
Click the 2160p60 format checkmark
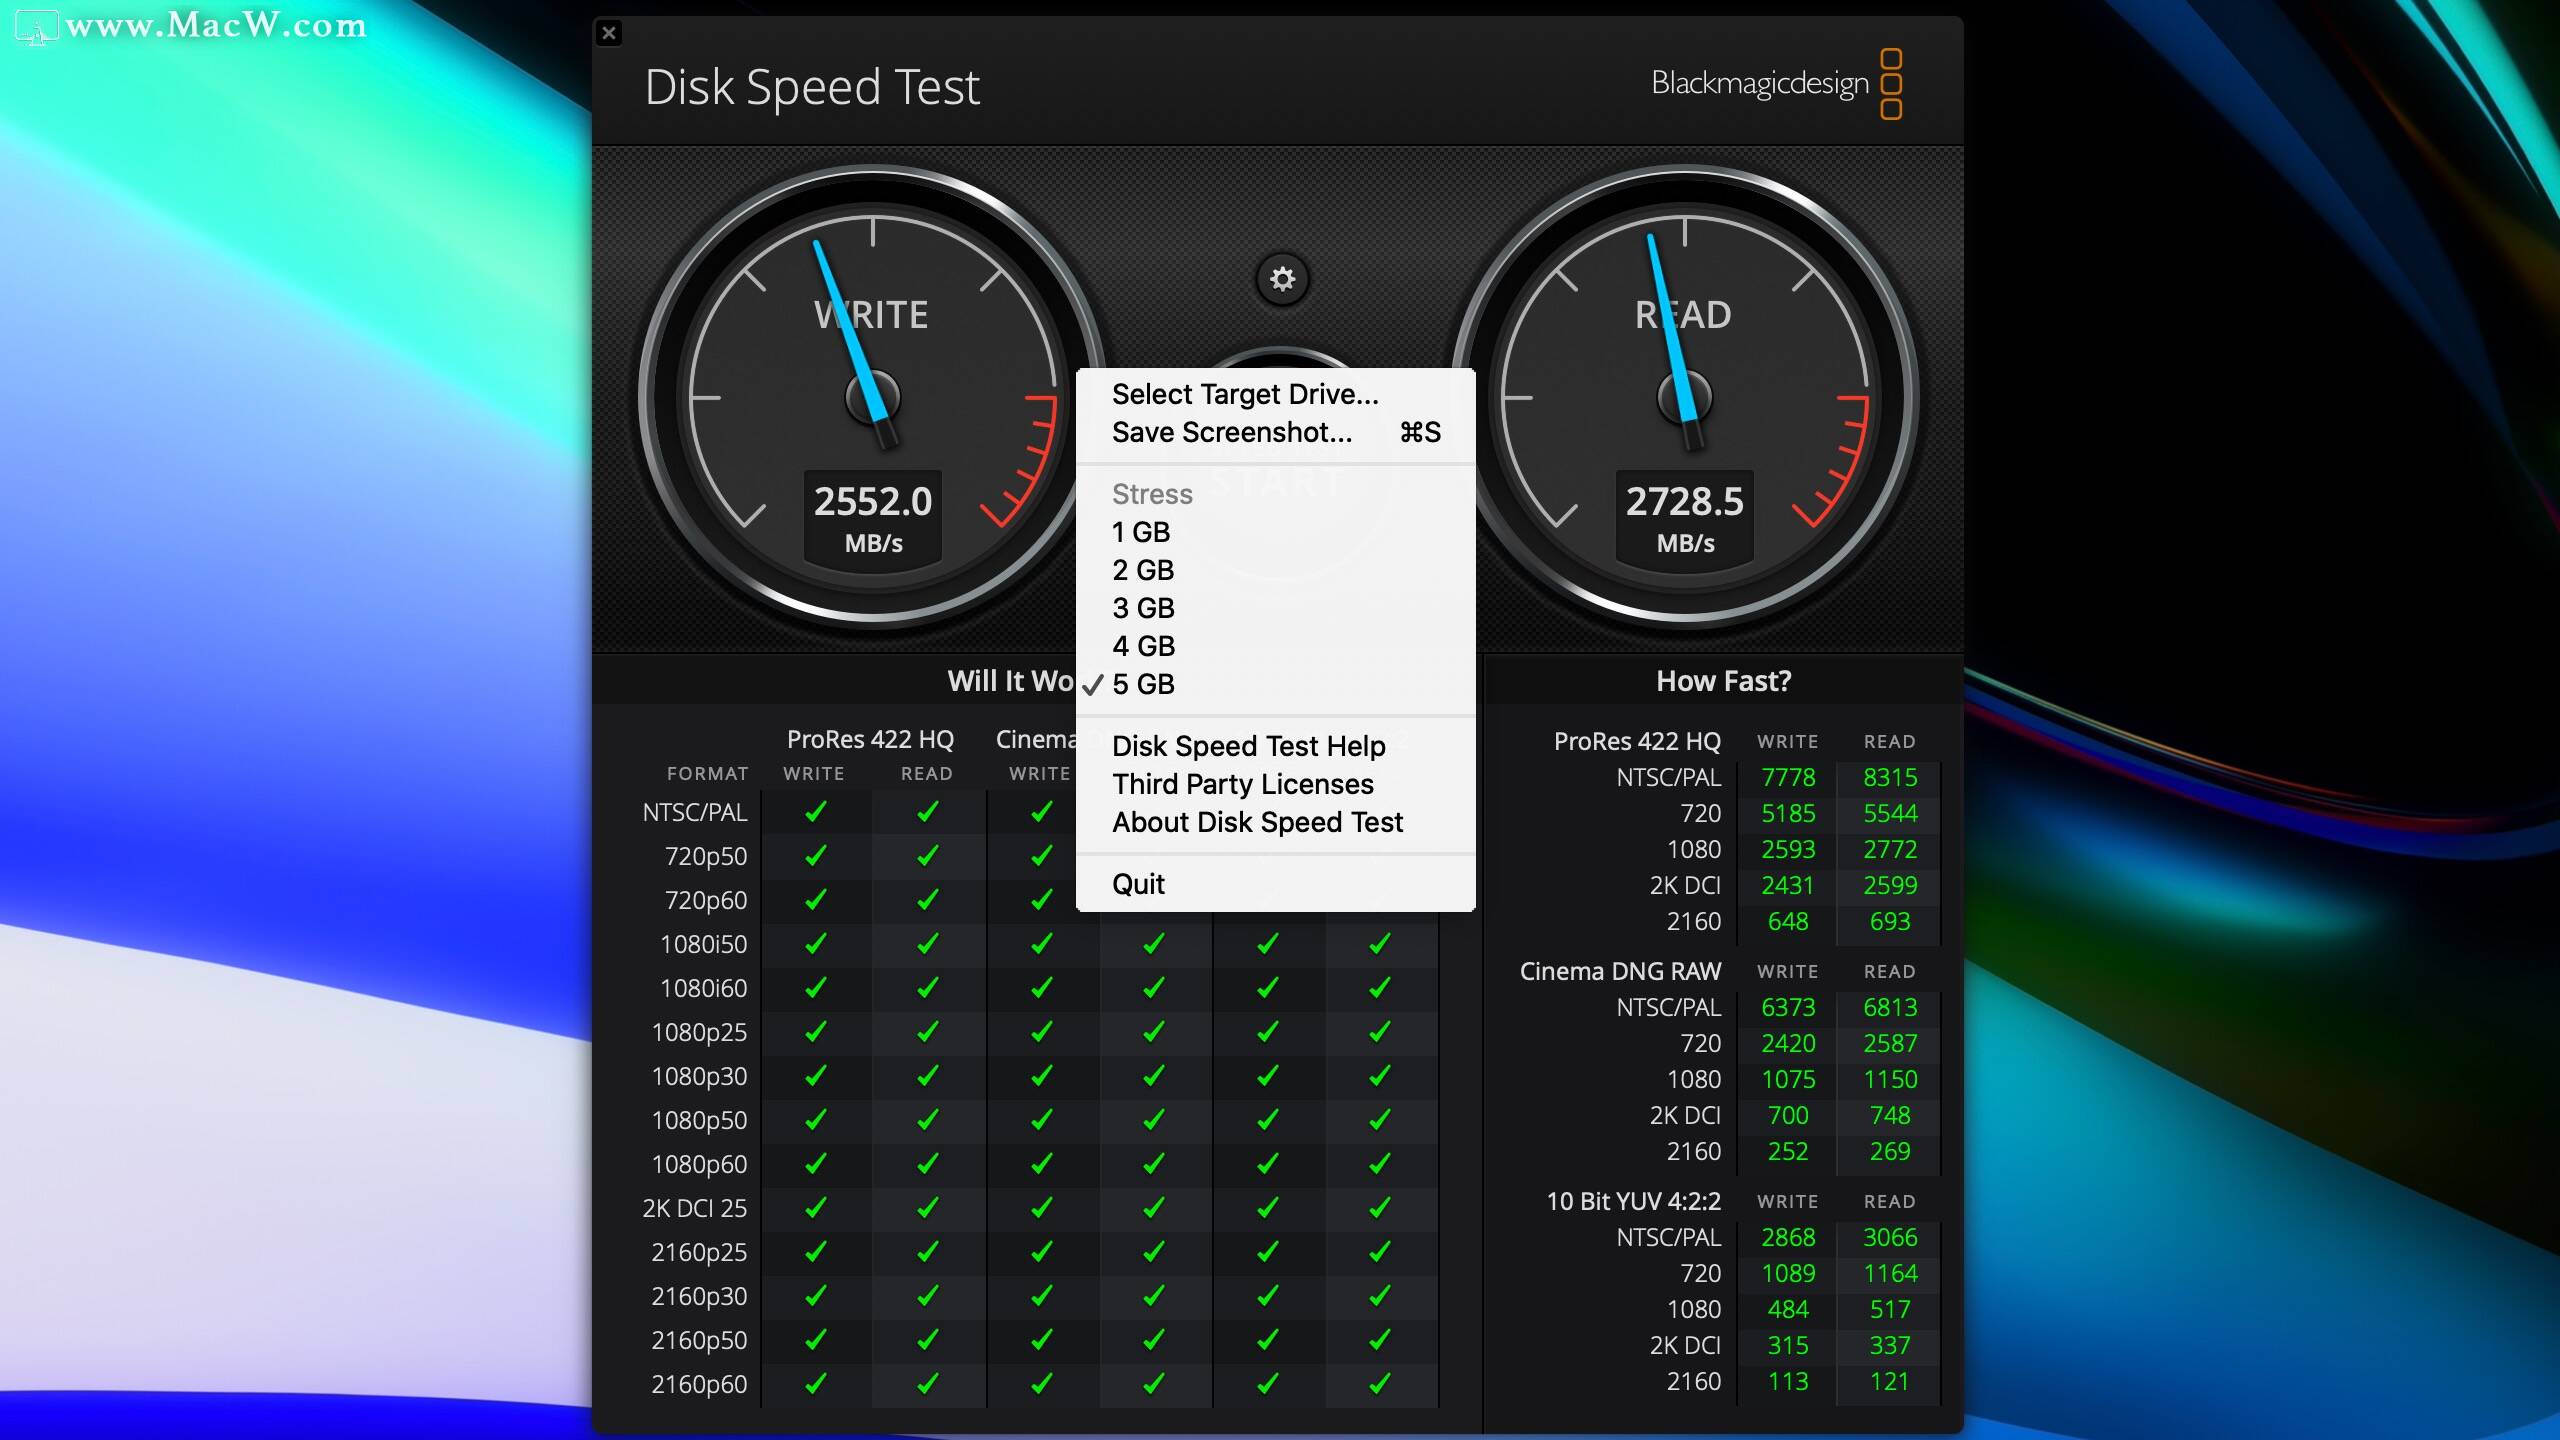pyautogui.click(x=814, y=1384)
